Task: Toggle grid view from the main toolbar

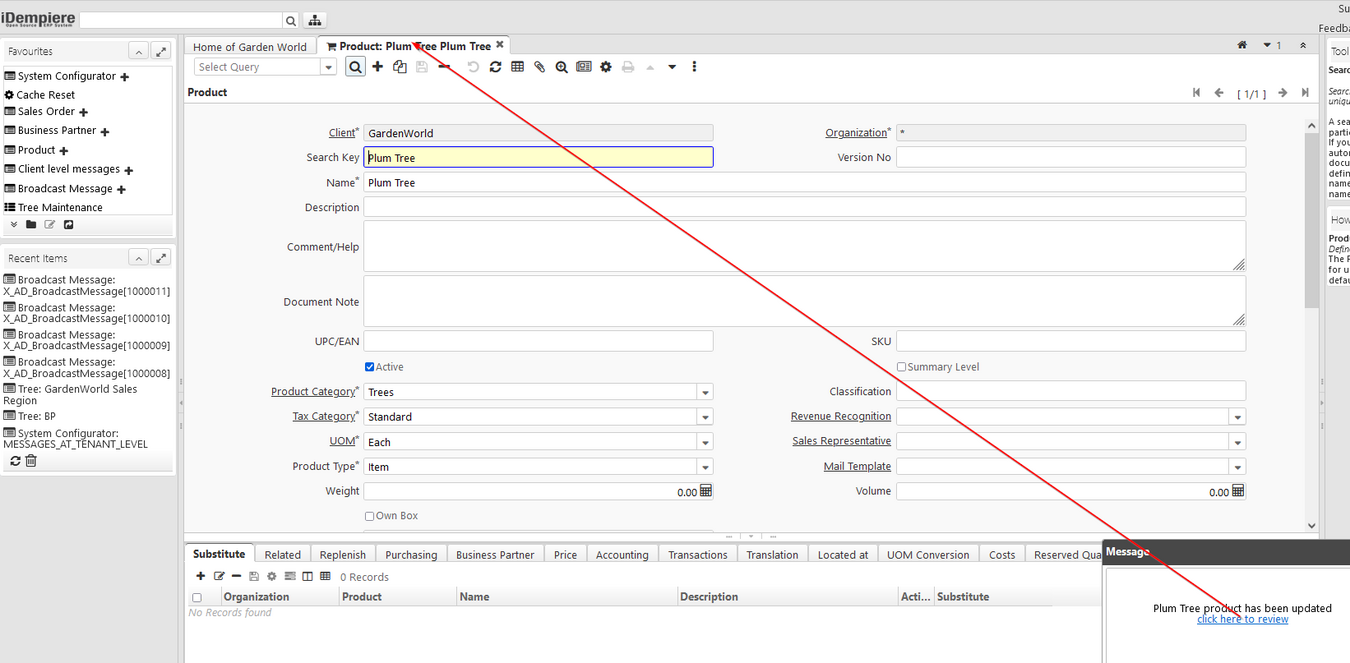Action: point(517,67)
